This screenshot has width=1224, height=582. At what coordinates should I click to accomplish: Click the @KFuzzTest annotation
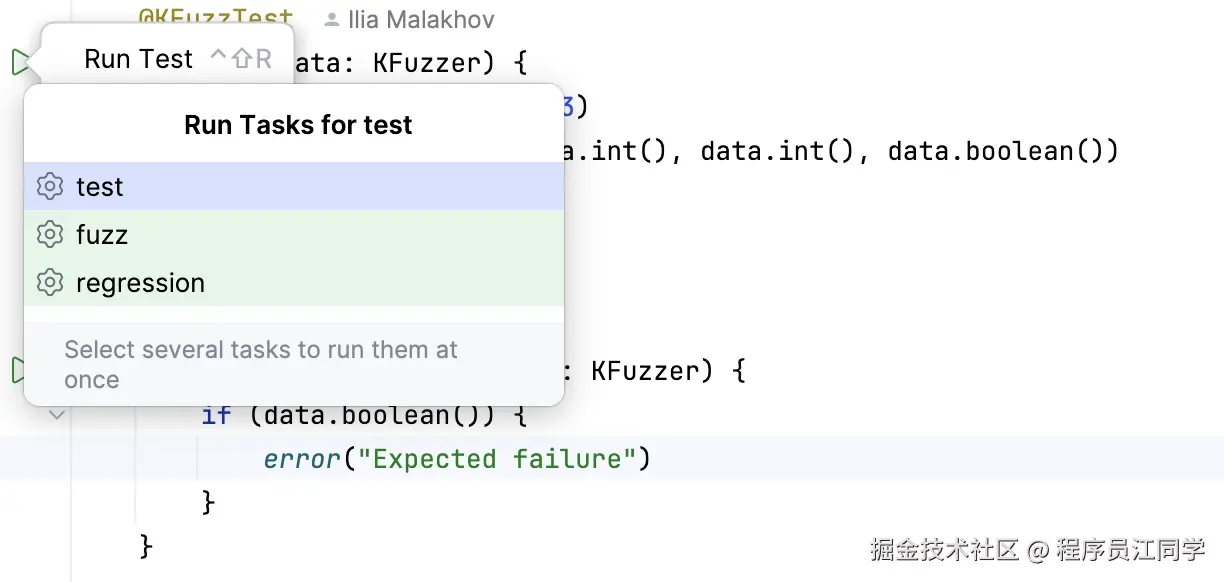coord(216,18)
